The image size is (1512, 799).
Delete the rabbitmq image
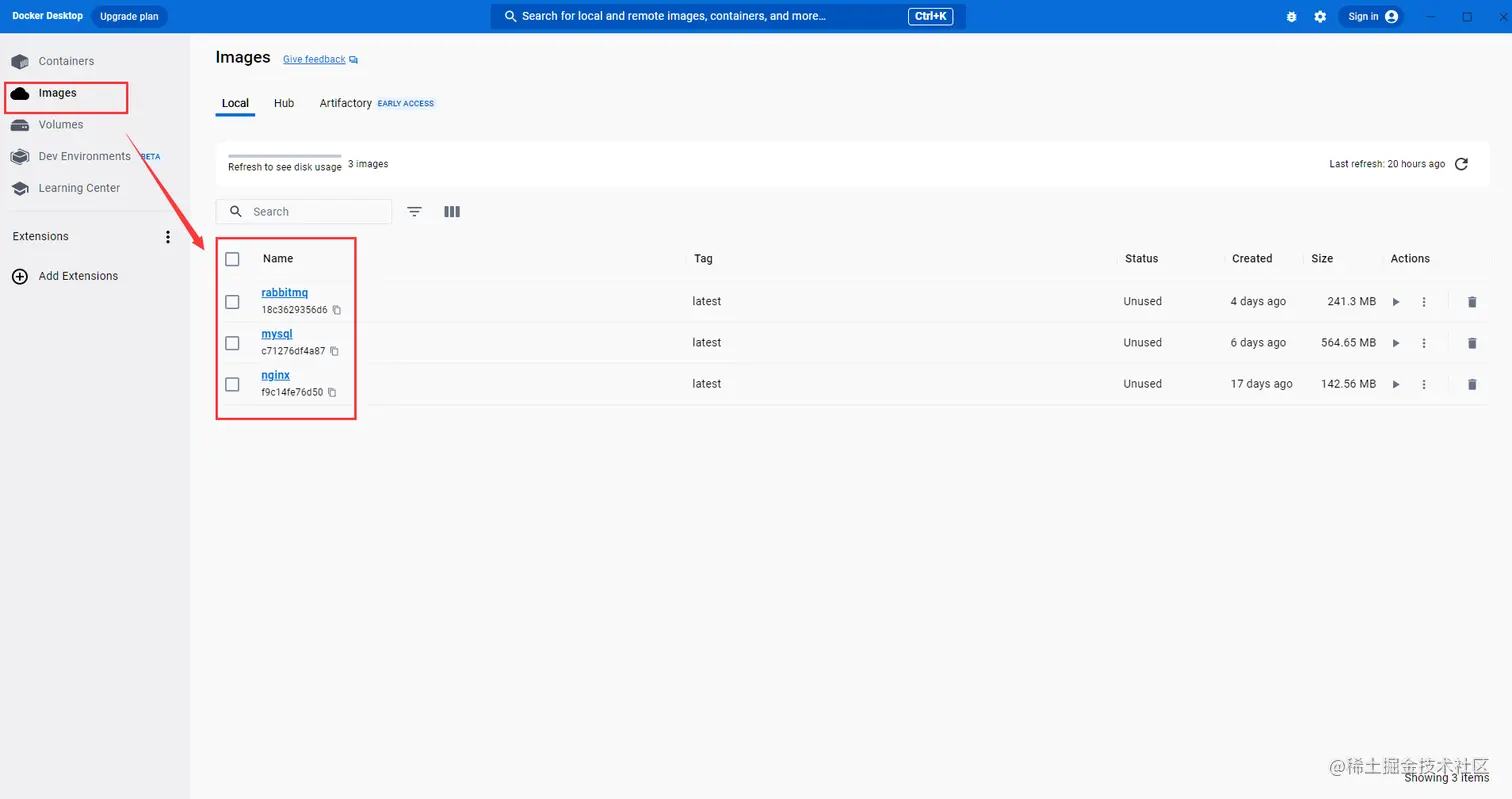[x=1472, y=302]
